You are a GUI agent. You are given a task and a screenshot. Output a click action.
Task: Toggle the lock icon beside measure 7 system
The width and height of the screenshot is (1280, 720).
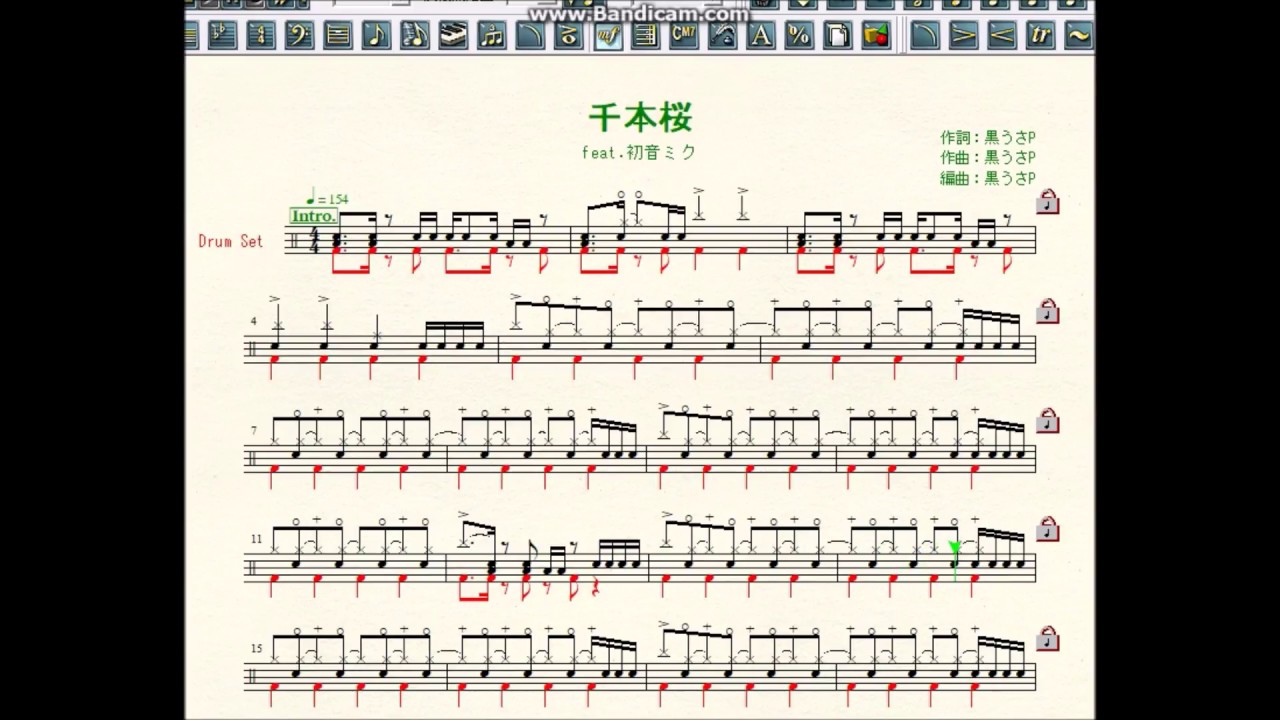pos(1047,419)
